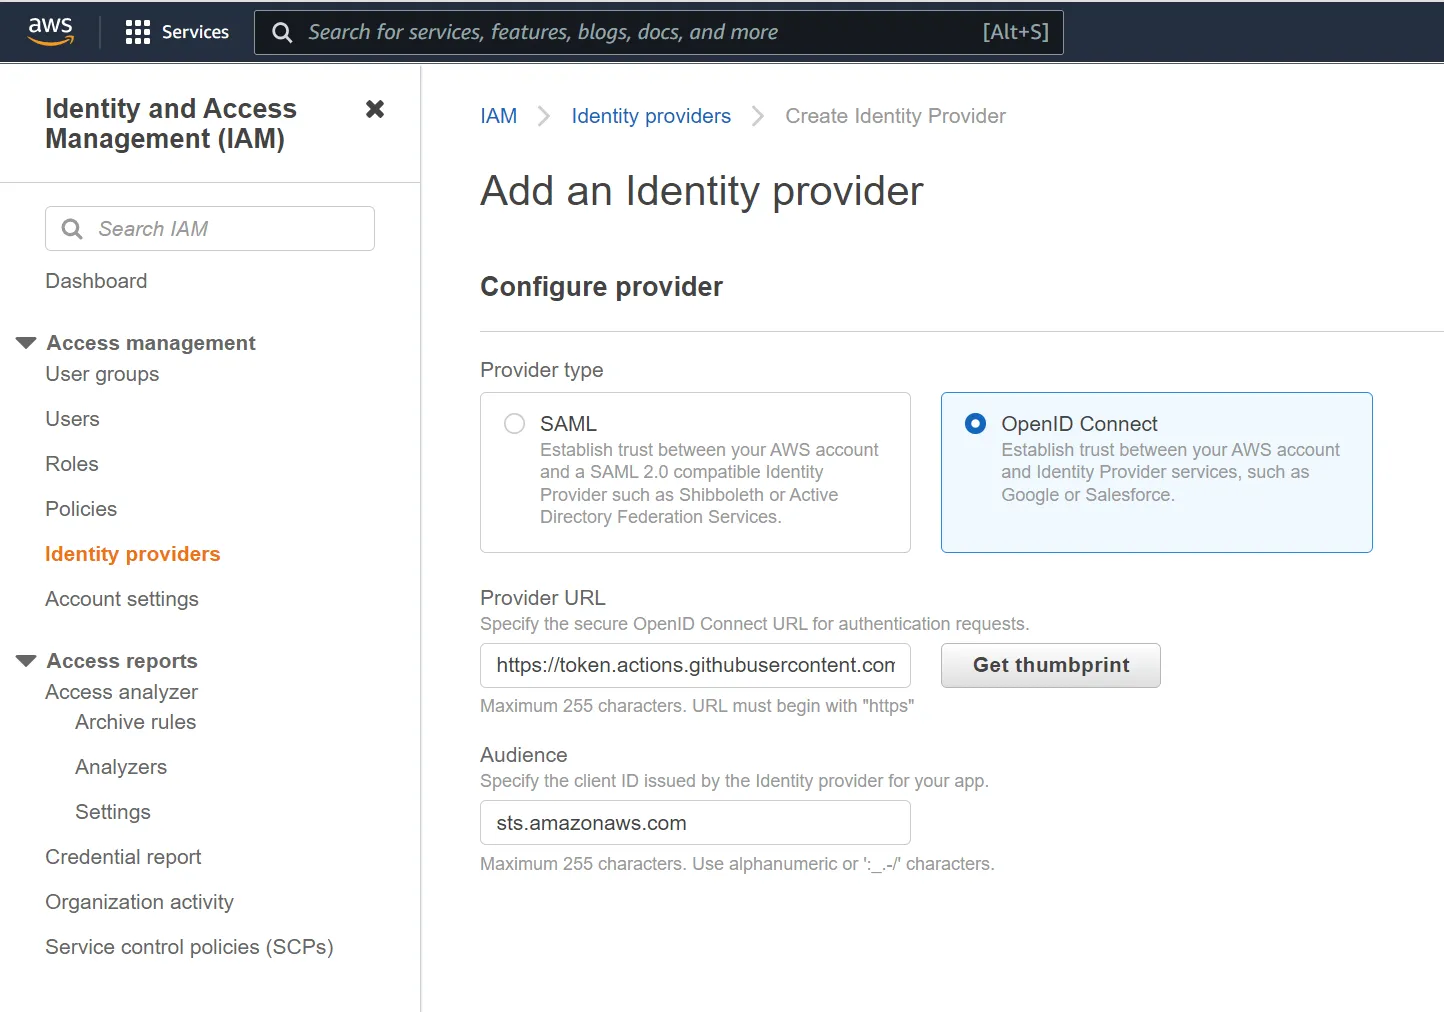View the Credential report
Viewport: 1444px width, 1012px height.
(123, 857)
